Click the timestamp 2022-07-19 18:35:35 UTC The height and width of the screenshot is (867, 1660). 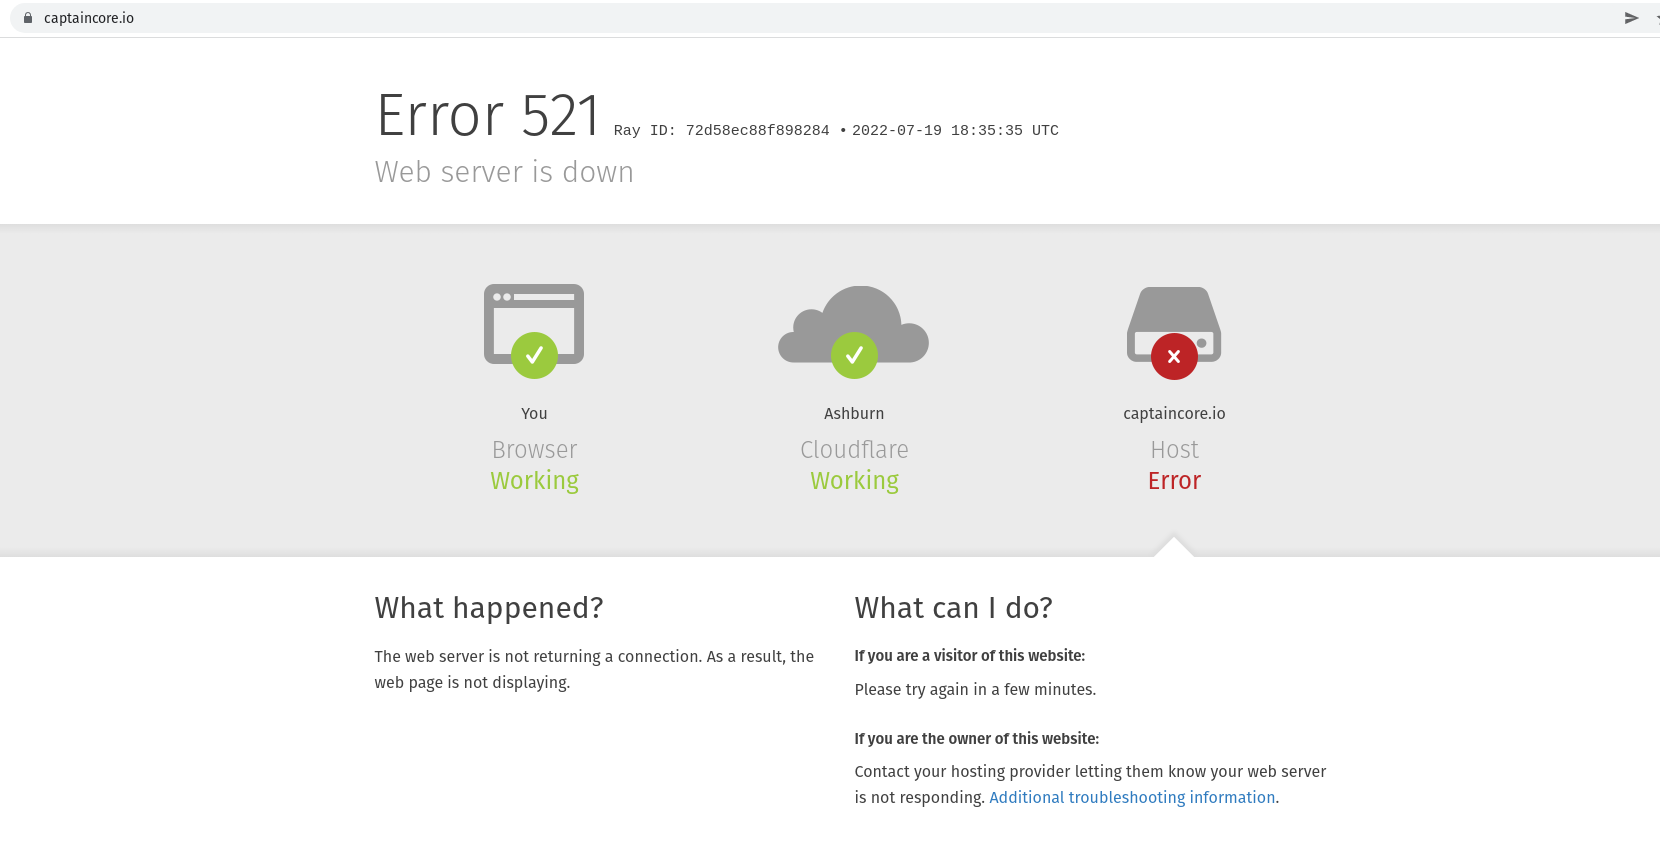pyautogui.click(x=955, y=131)
